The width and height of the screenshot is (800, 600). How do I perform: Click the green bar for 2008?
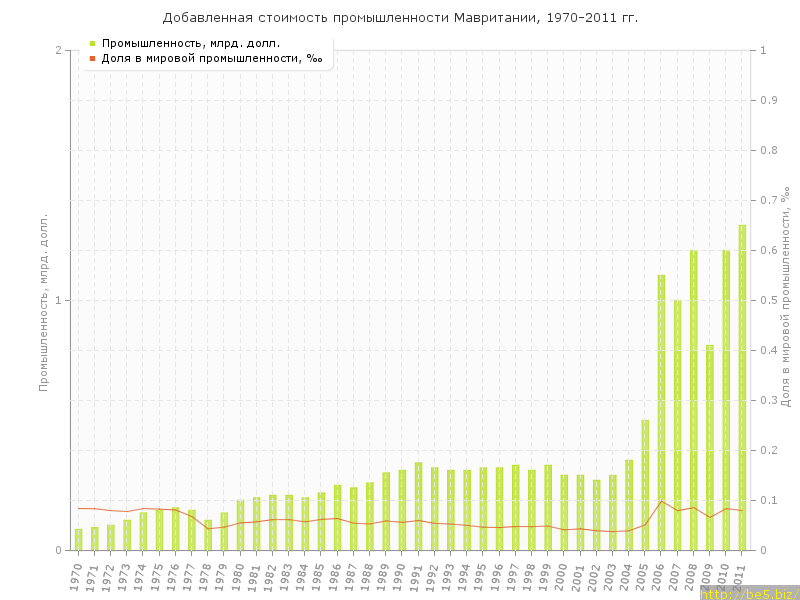tap(693, 400)
